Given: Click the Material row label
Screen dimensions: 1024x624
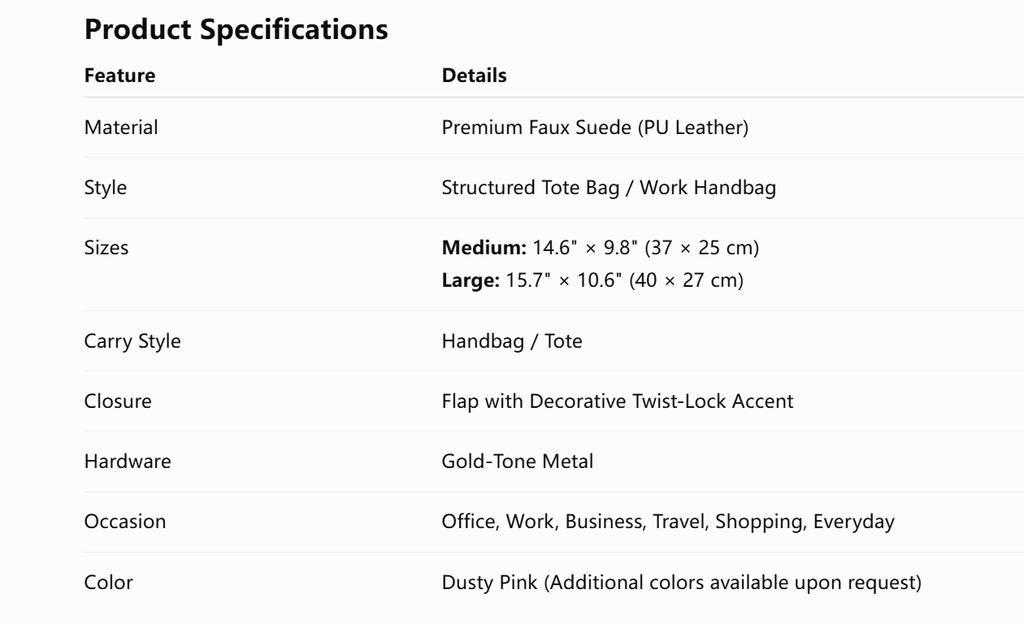Looking at the screenshot, I should [x=121, y=127].
